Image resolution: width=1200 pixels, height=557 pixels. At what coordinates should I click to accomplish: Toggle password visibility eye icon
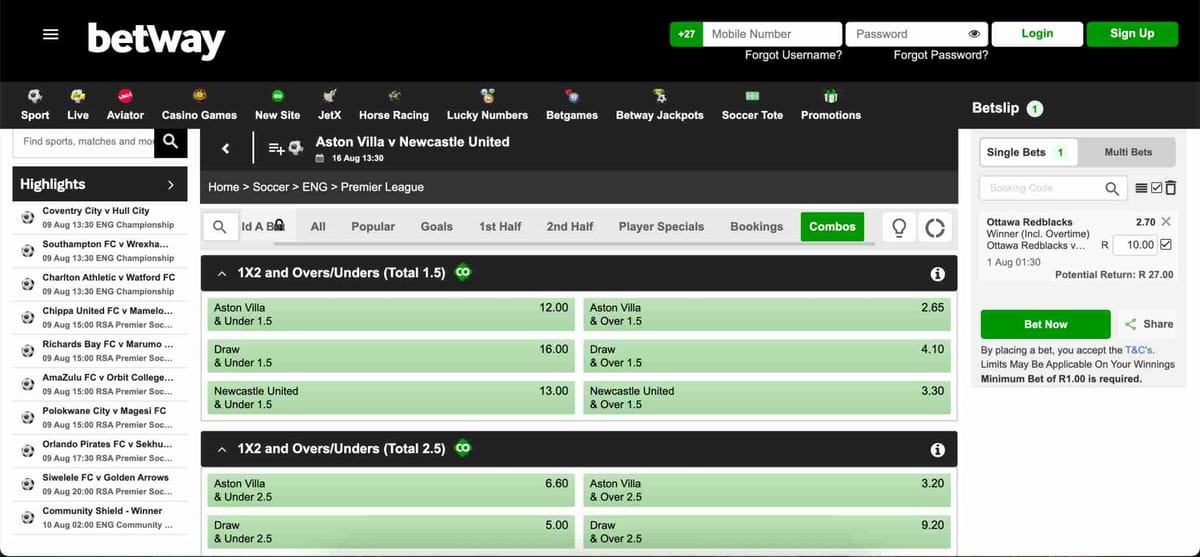tap(974, 34)
